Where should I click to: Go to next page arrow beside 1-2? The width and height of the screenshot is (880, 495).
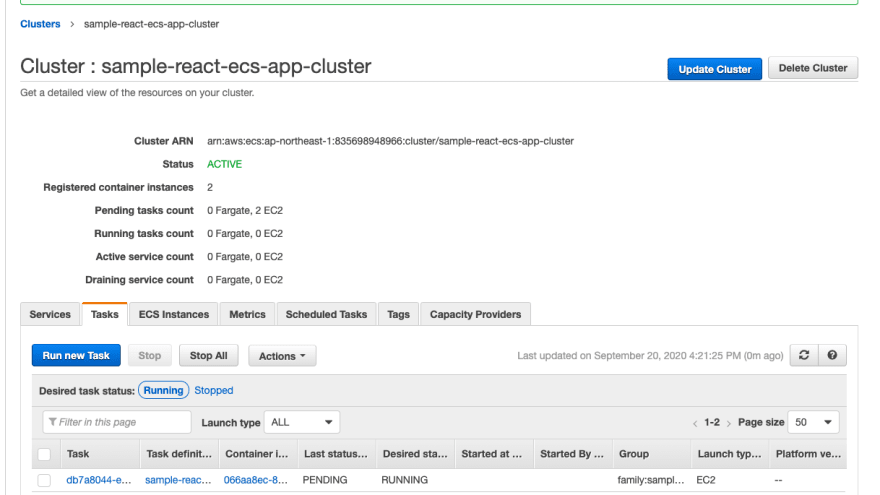point(728,423)
